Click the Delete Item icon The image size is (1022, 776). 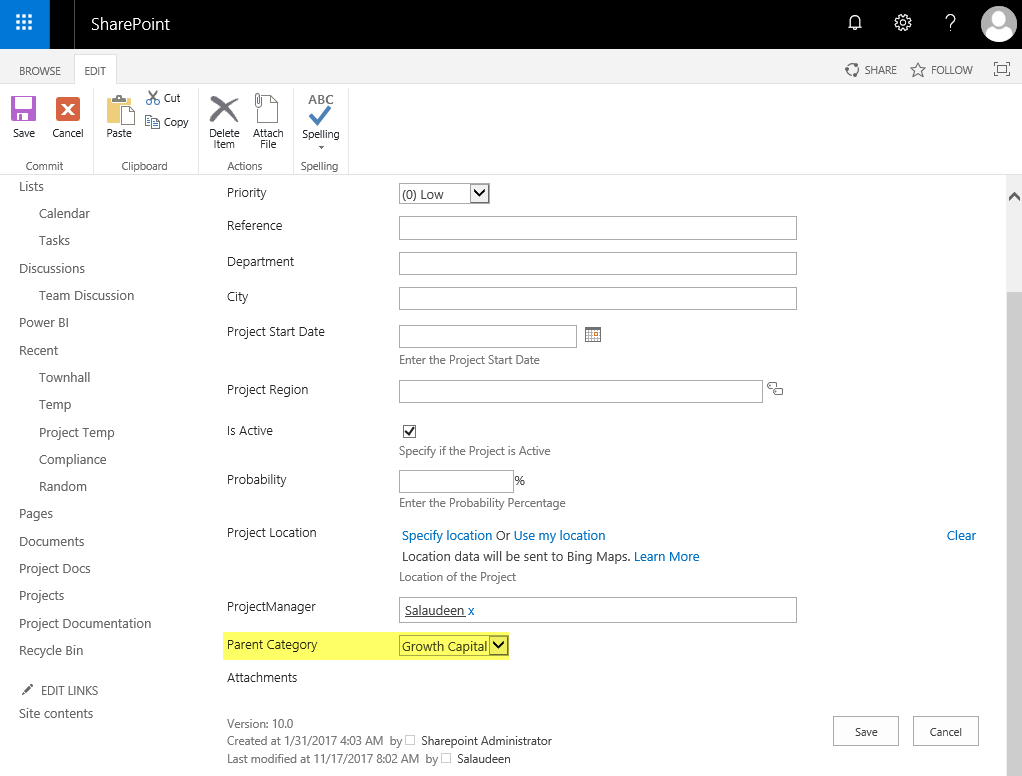[224, 109]
